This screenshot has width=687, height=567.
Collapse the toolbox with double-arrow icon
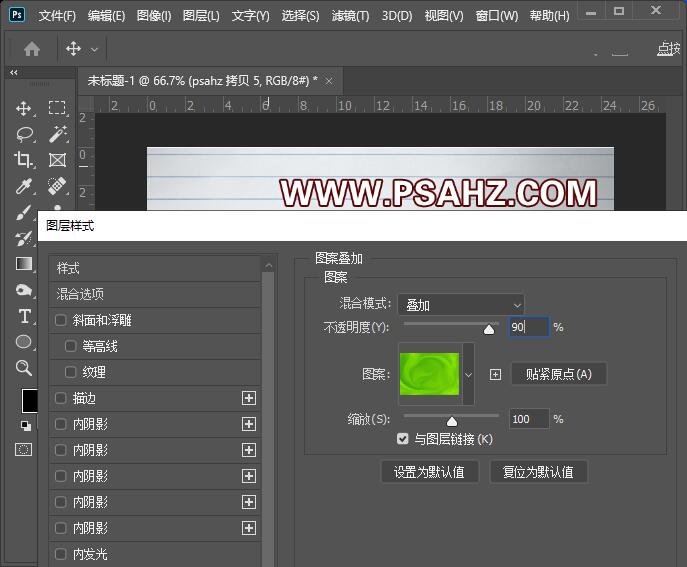pyautogui.click(x=14, y=72)
